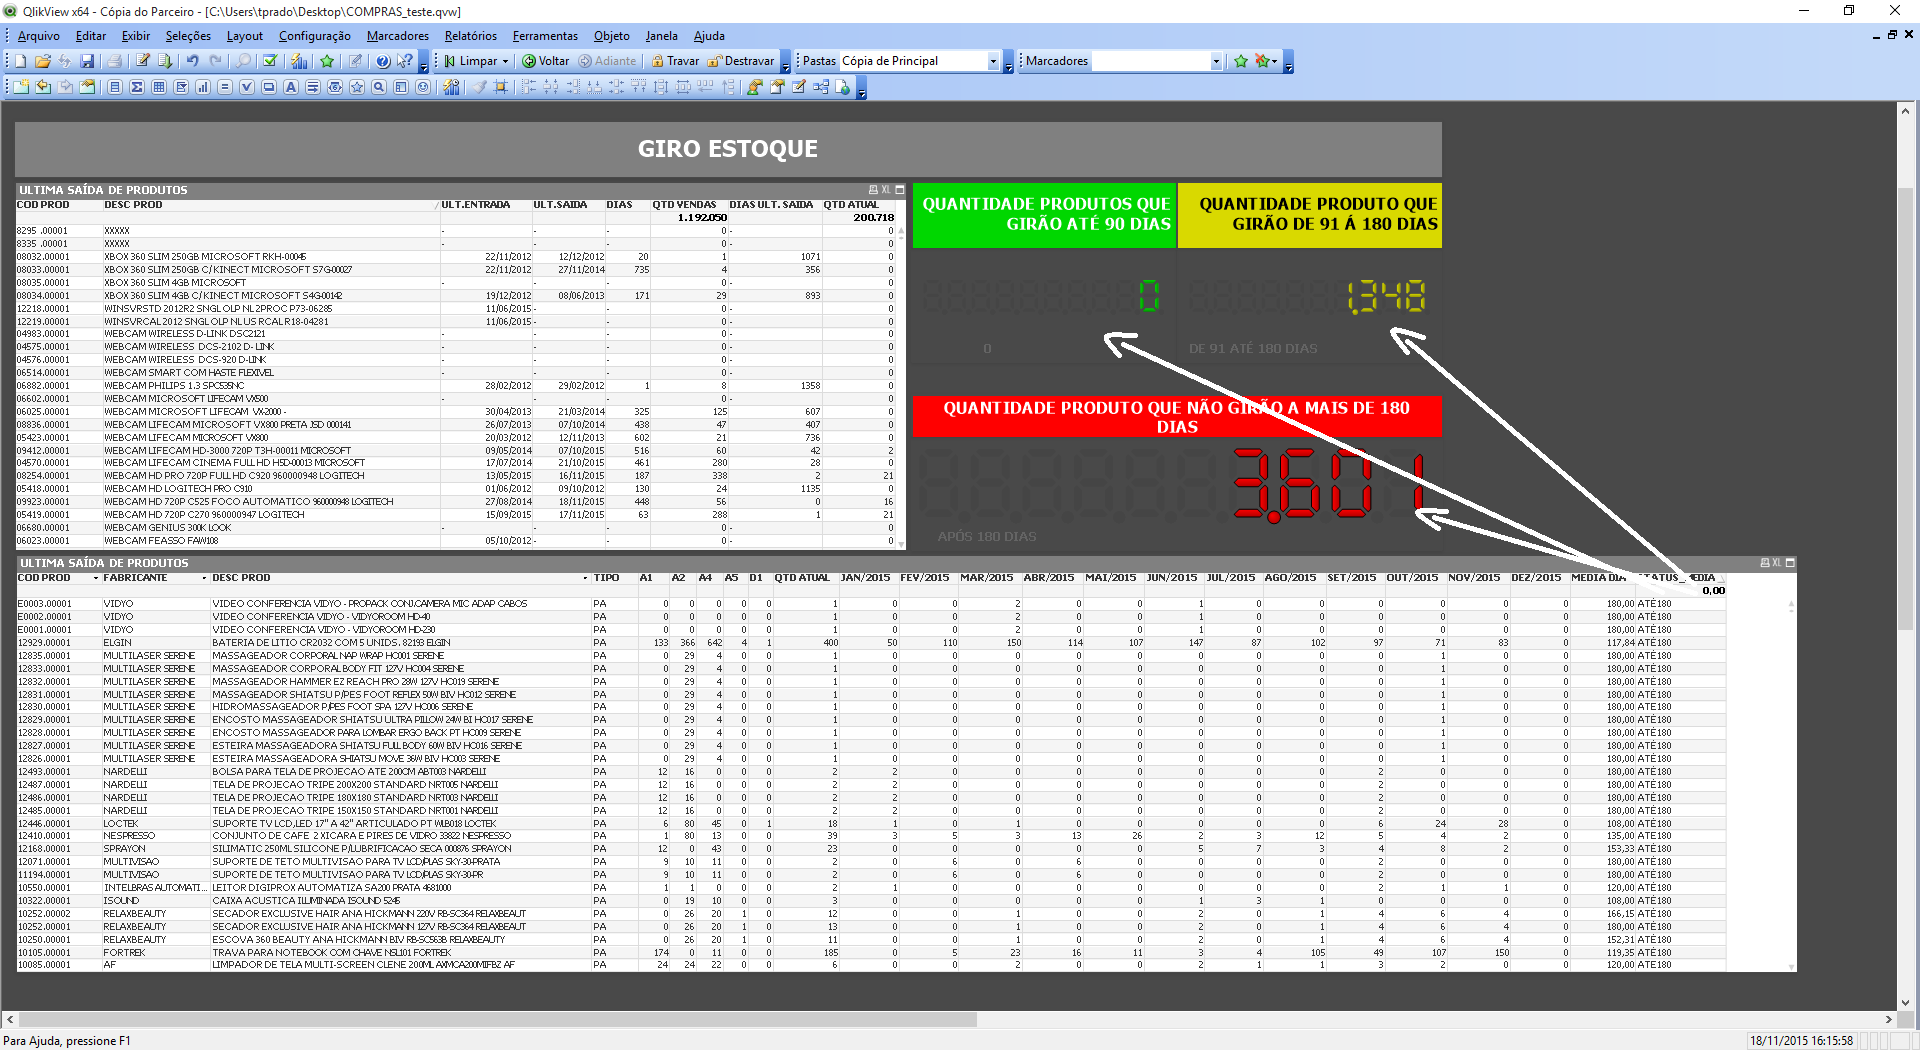Lock selections with the Travar button

pos(675,61)
